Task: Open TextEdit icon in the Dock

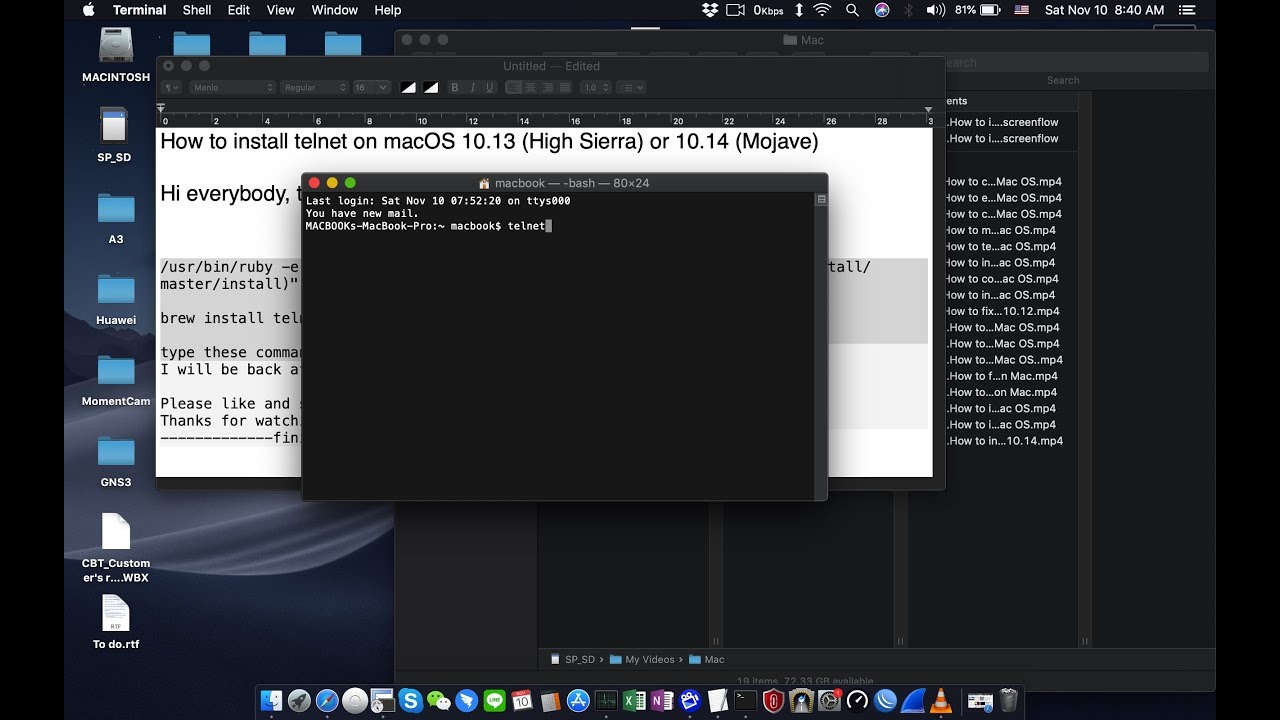Action: (717, 701)
